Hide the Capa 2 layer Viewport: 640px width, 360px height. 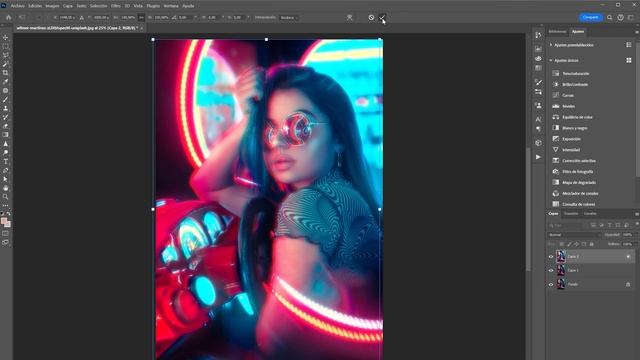coord(551,257)
